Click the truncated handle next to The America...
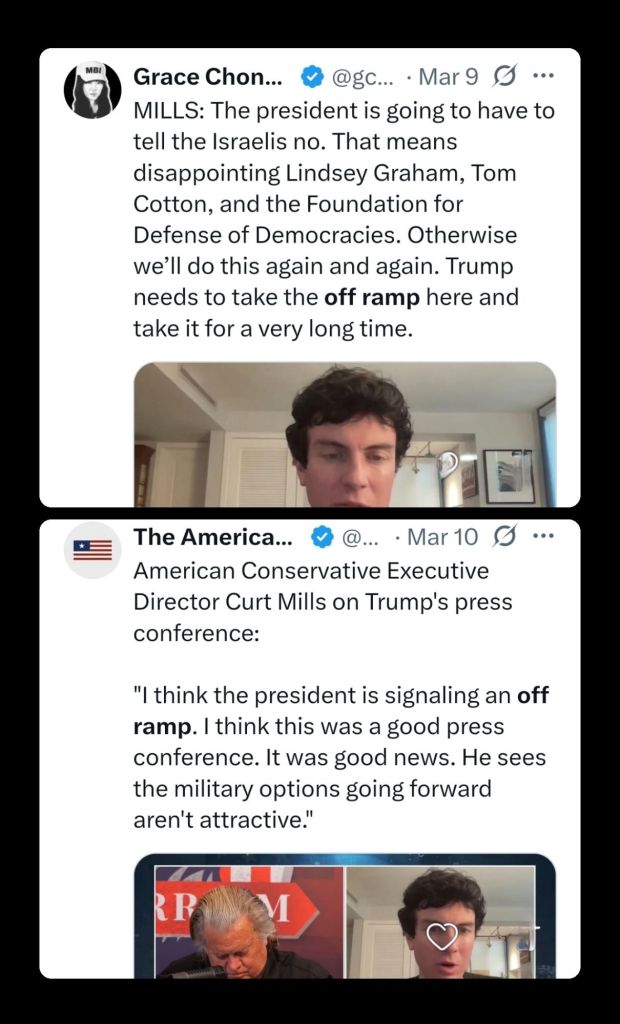 click(x=360, y=537)
